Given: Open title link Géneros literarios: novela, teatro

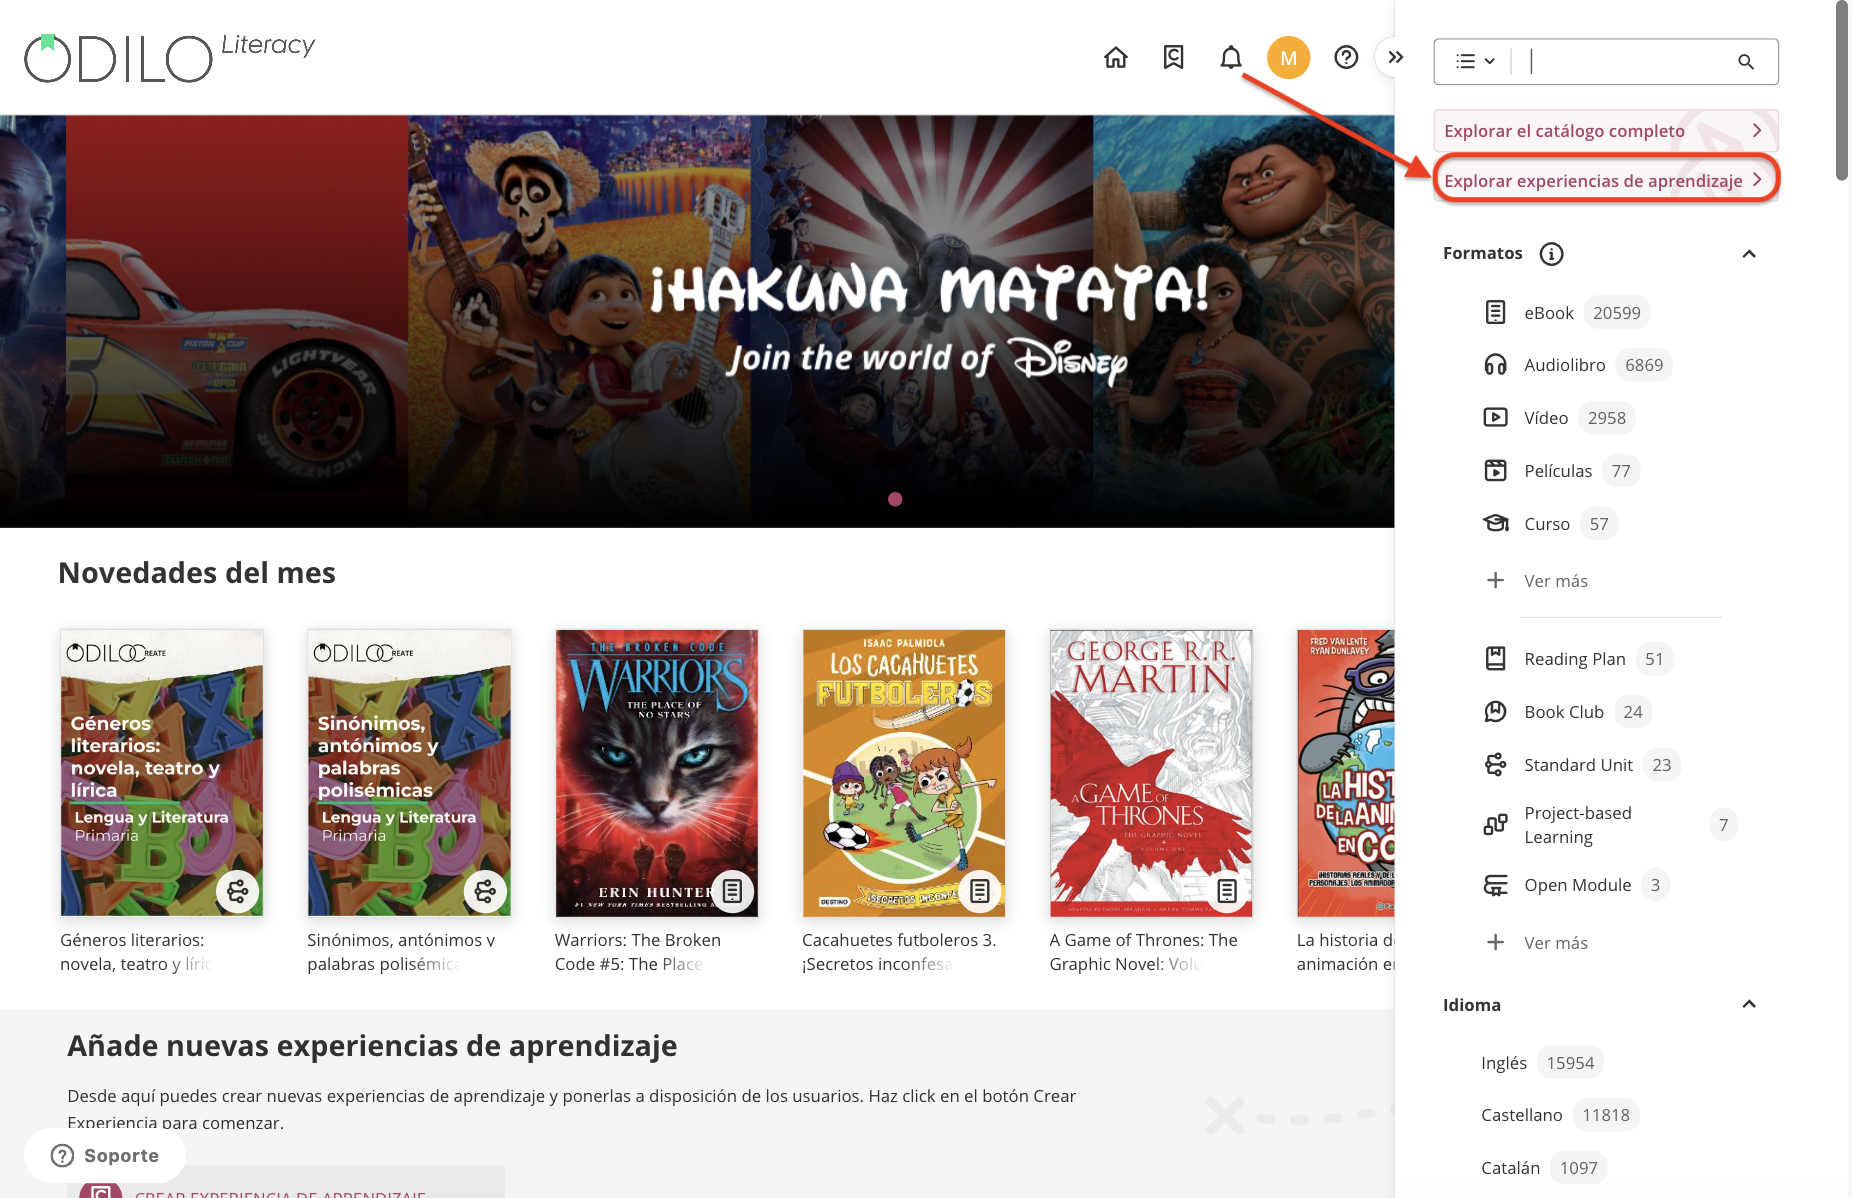Looking at the screenshot, I should [138, 952].
